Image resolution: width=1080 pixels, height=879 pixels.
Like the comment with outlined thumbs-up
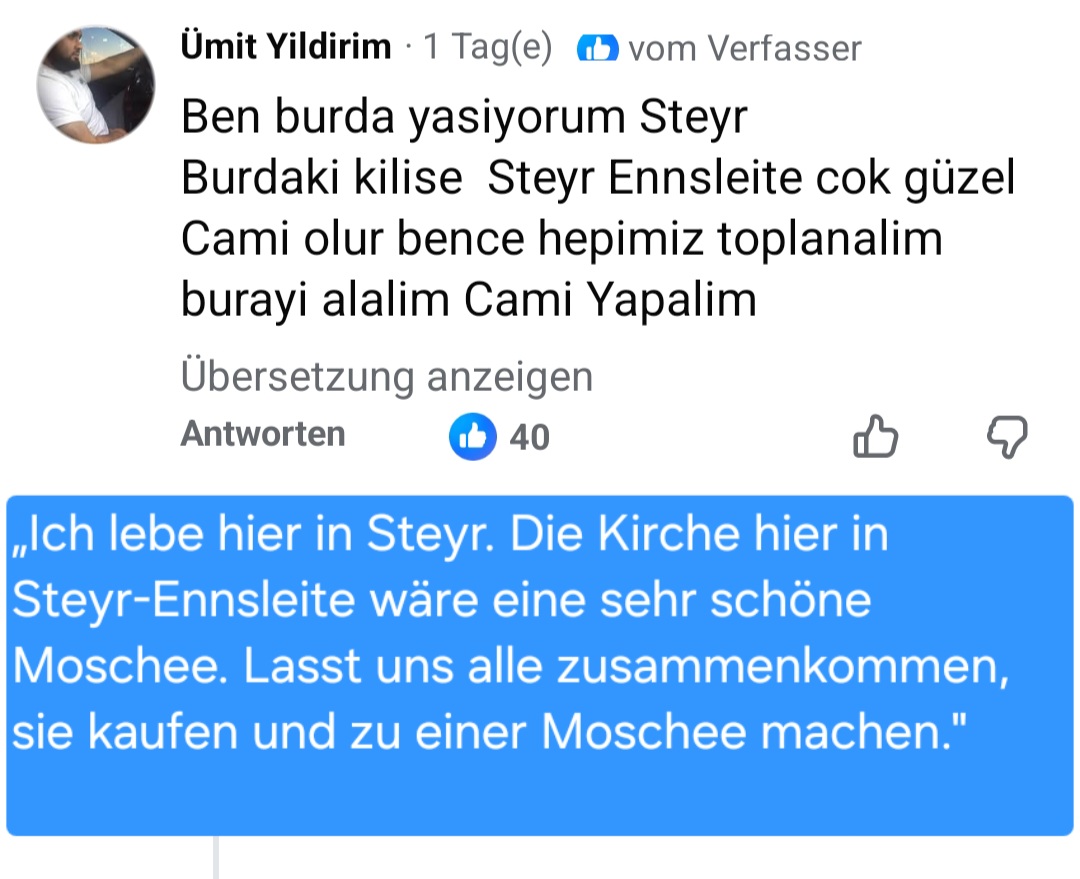click(x=875, y=437)
